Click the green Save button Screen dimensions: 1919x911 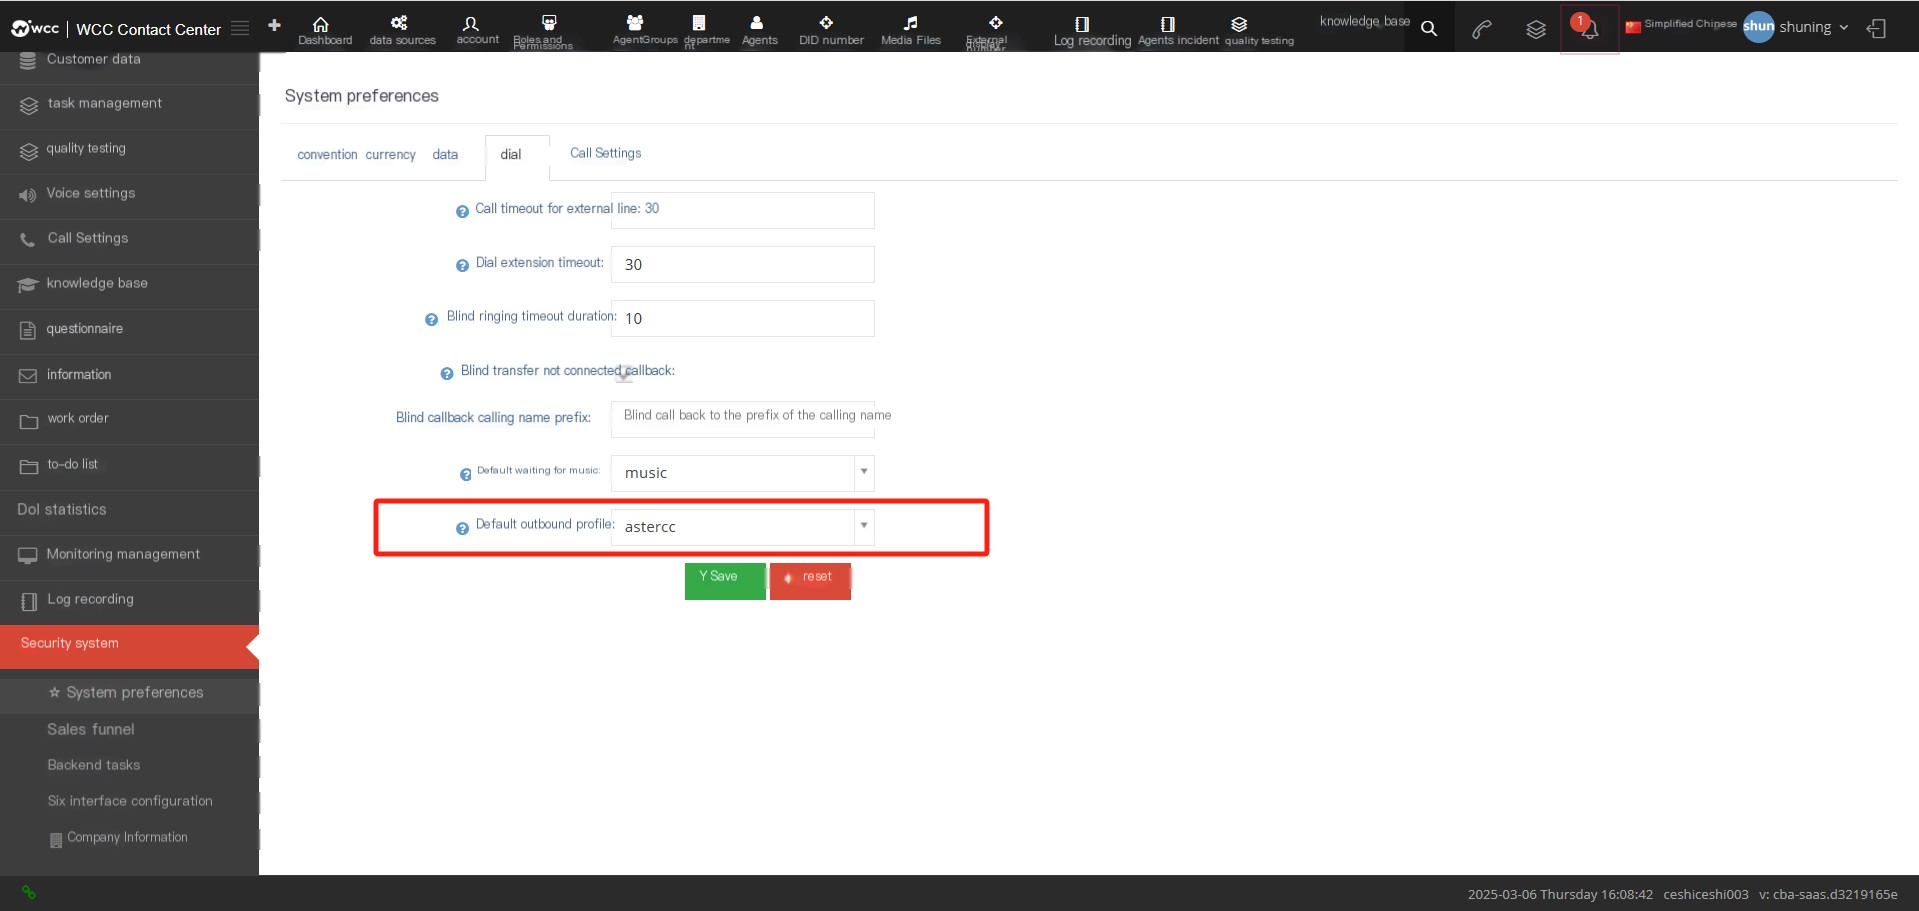click(725, 581)
